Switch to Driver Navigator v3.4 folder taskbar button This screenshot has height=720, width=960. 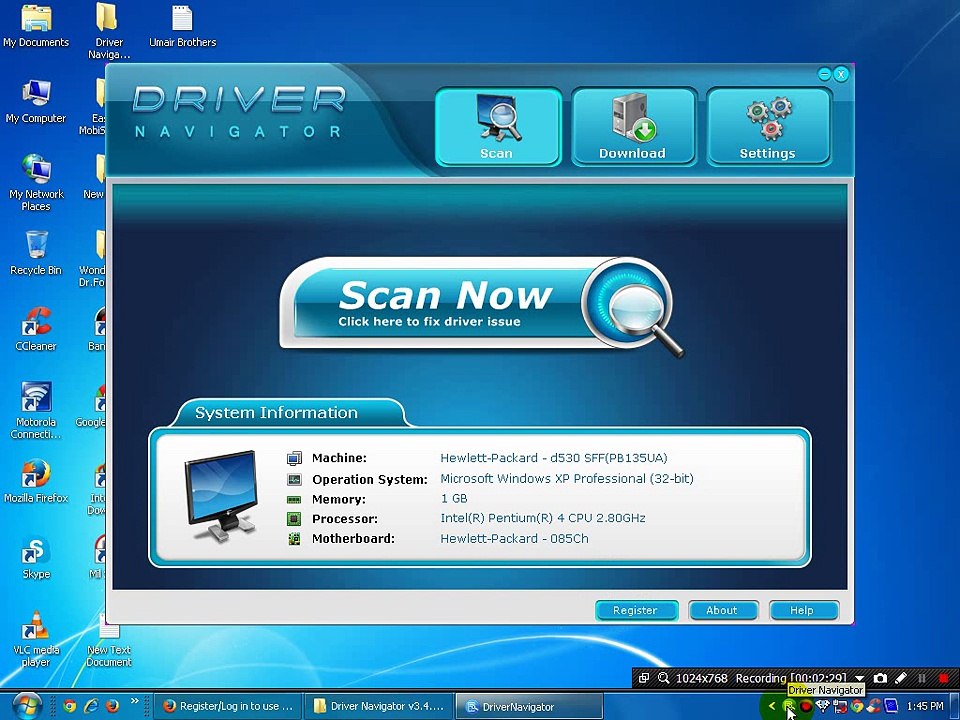(379, 706)
